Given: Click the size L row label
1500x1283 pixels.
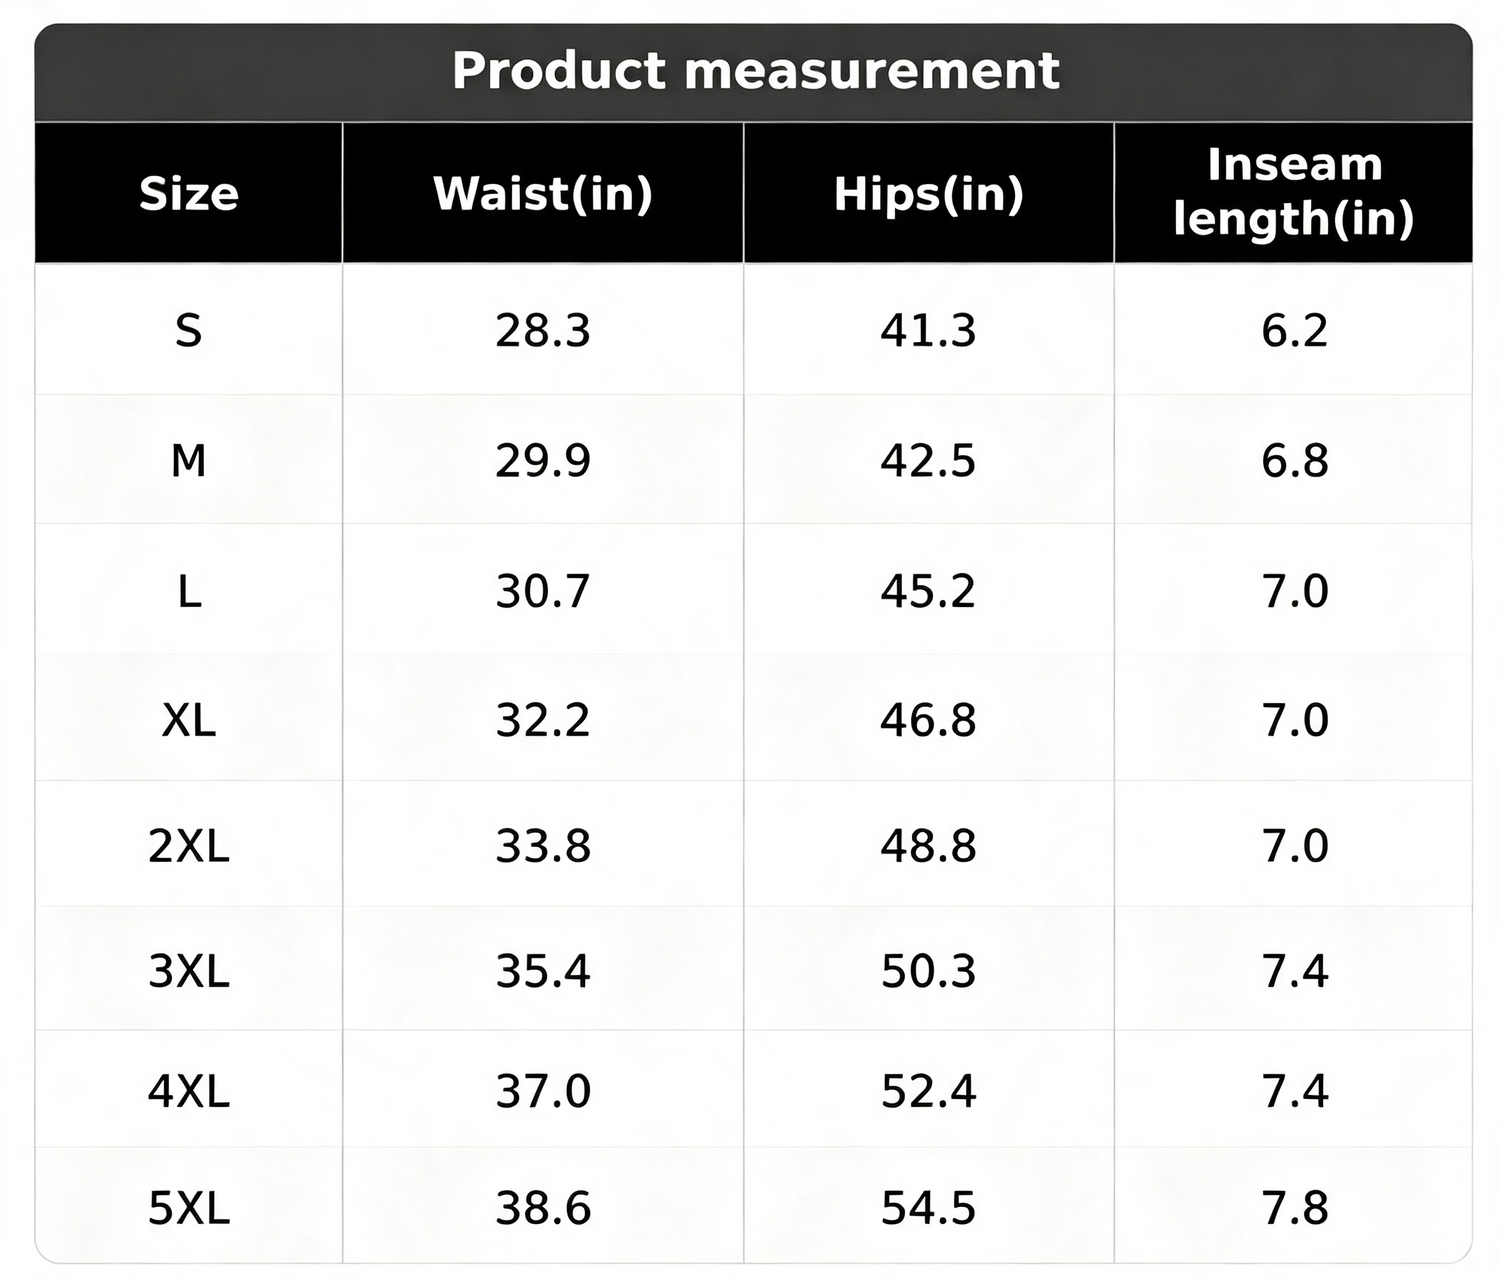Looking at the screenshot, I should [189, 591].
